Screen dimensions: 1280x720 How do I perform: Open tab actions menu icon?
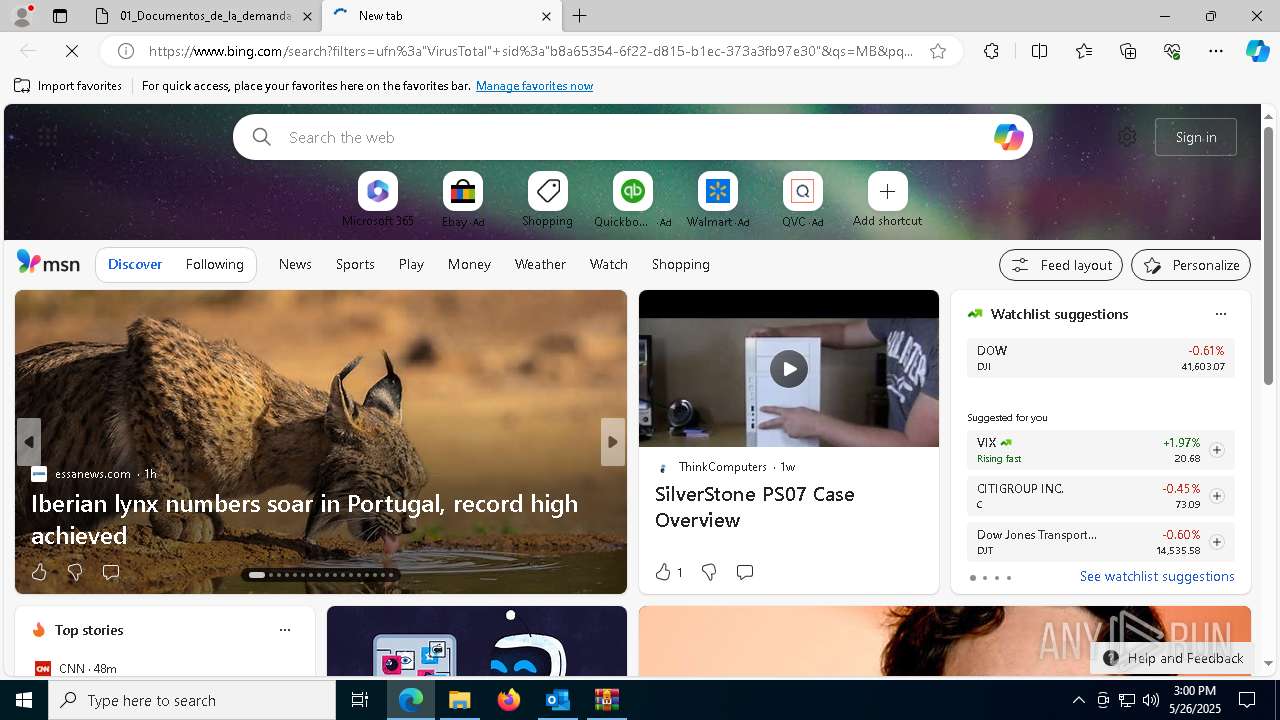coord(60,16)
